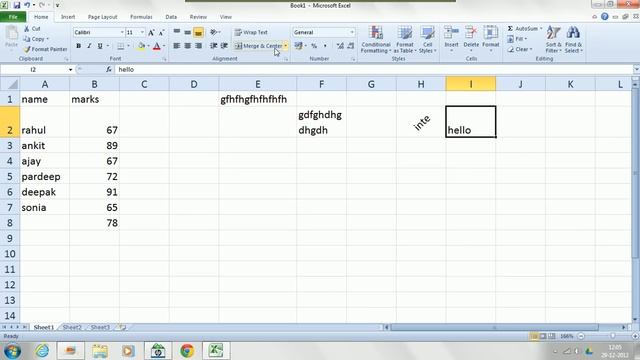Increase font size with Grow Font

(x=151, y=32)
